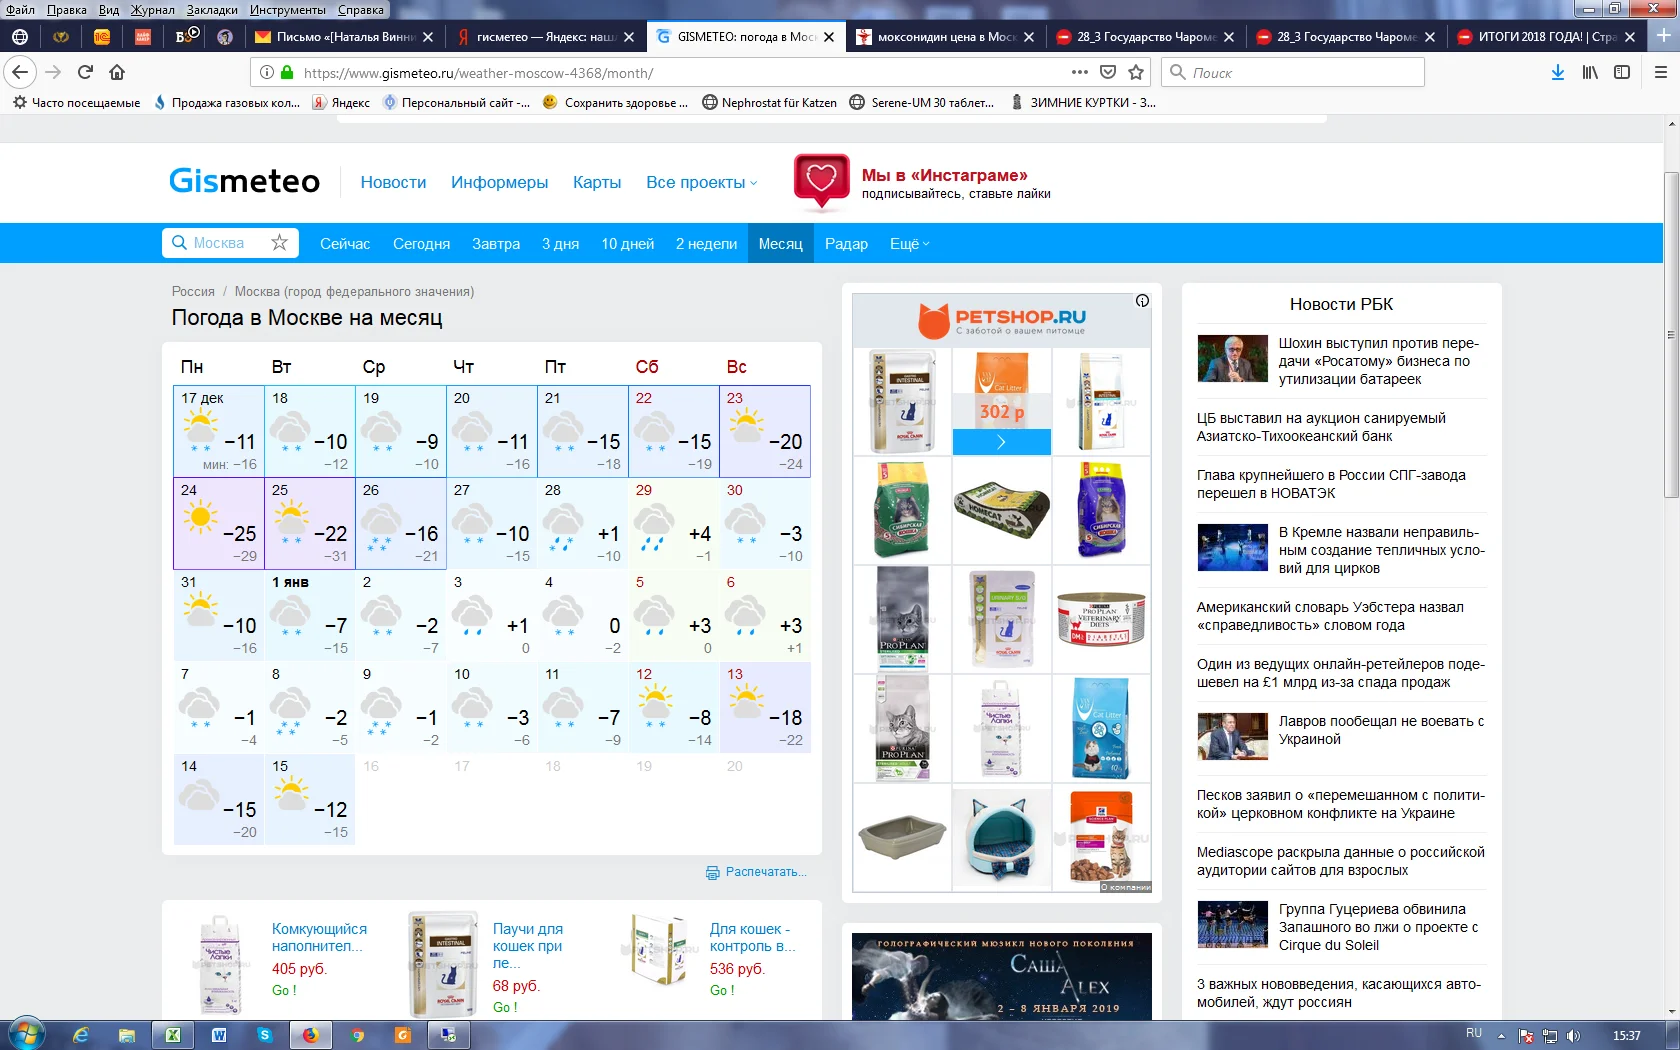Viewport: 1680px width, 1050px height.
Task: Open news about Лавров и Украина
Action: click(x=1381, y=730)
